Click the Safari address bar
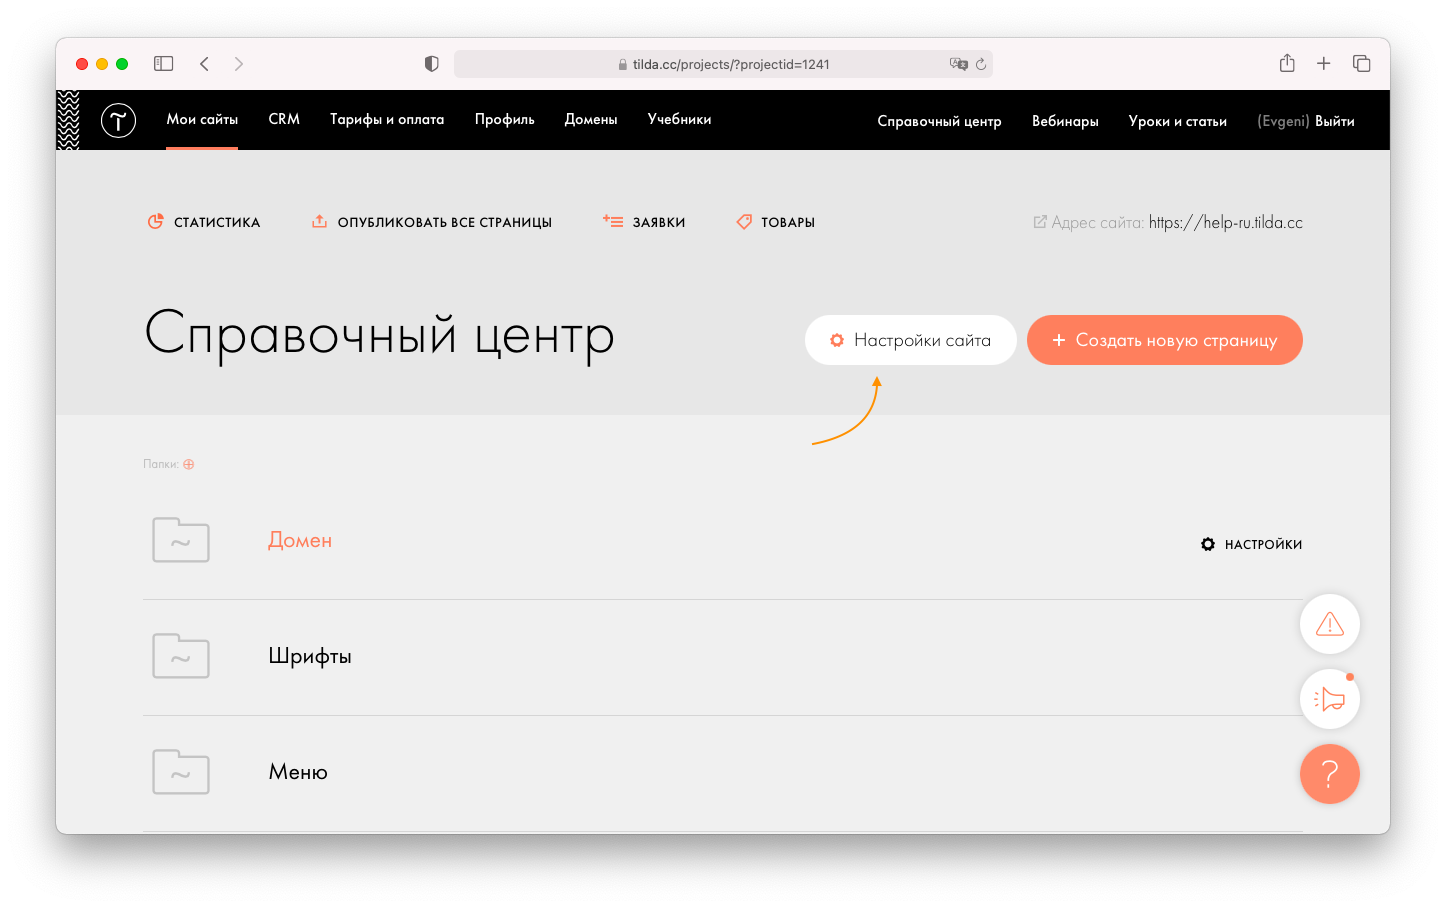Screen dimensions: 1446x908 tap(723, 64)
